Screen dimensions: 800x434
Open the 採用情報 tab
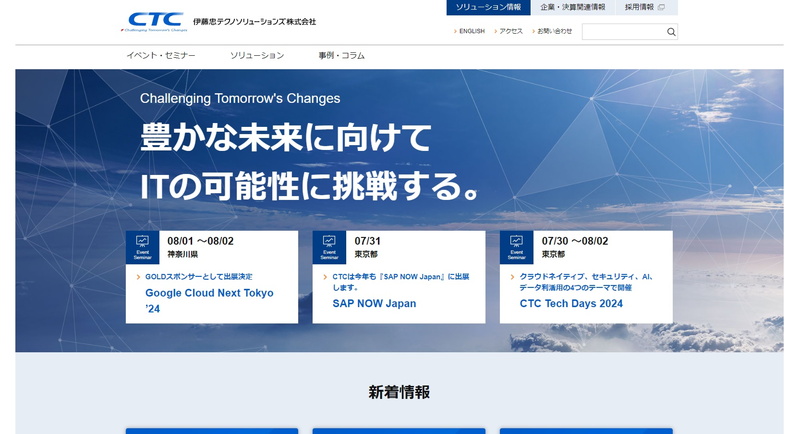pos(646,7)
